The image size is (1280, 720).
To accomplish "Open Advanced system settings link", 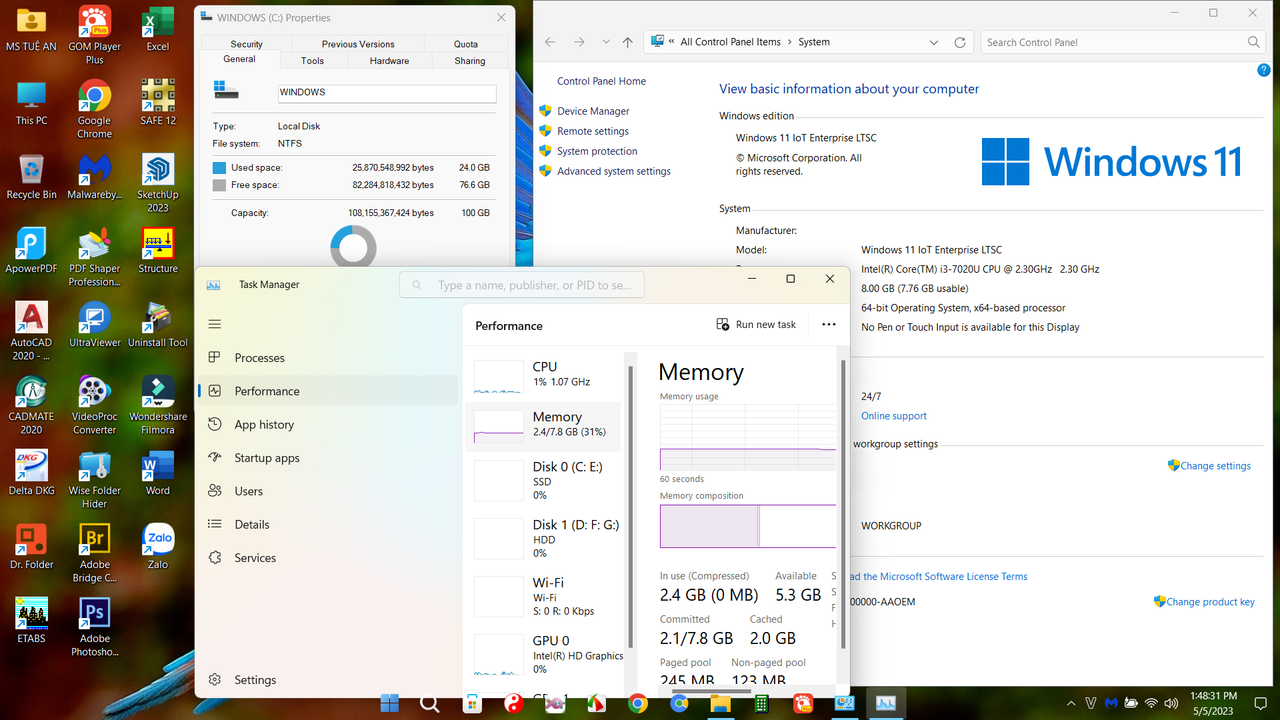I will 614,171.
